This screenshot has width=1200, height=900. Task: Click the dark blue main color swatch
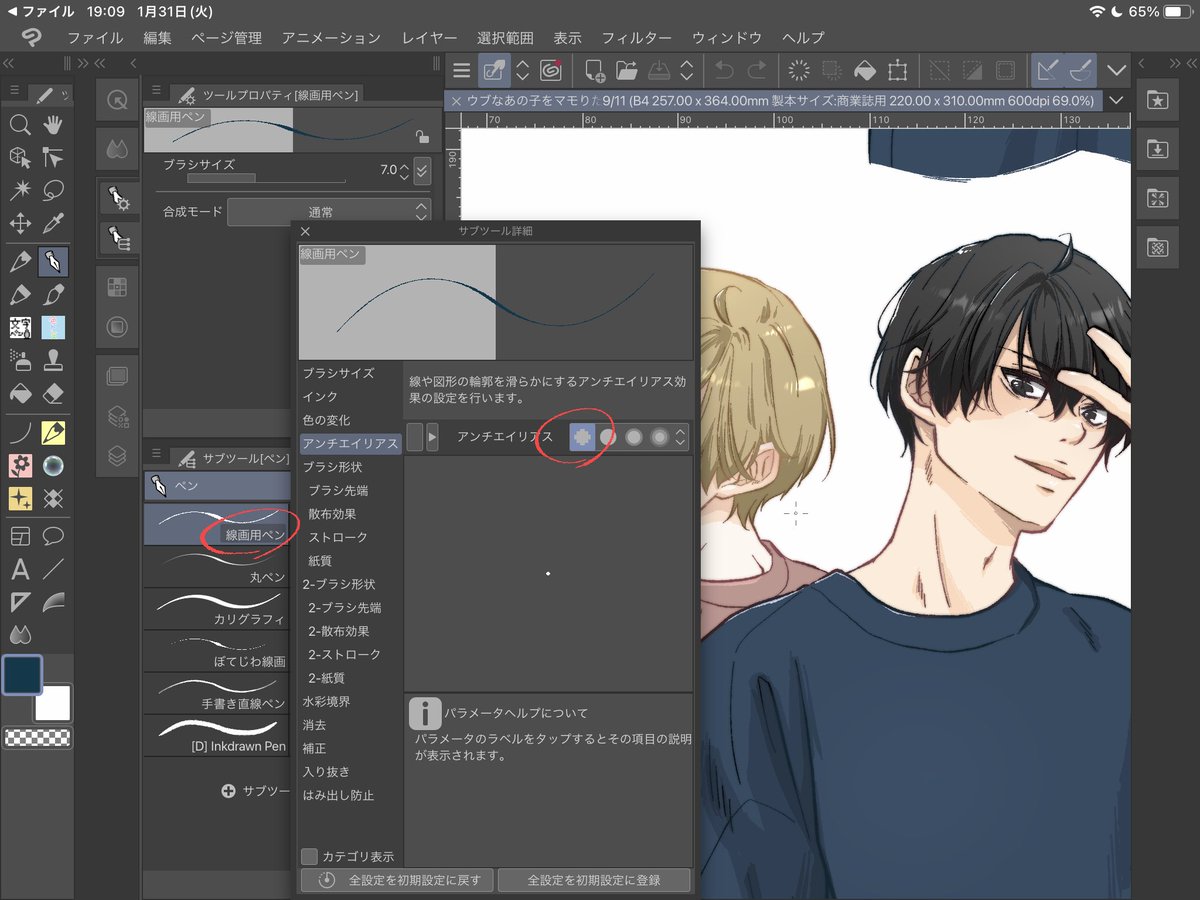click(22, 675)
